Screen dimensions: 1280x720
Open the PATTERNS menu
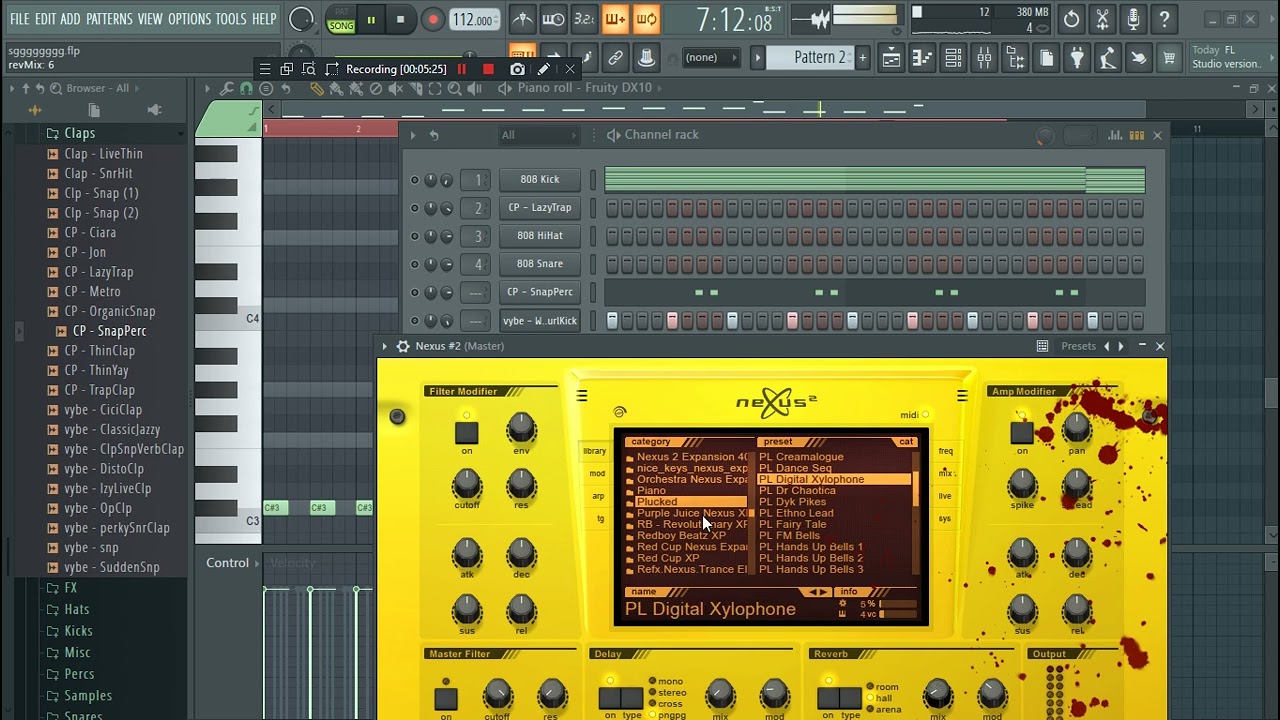(x=109, y=19)
